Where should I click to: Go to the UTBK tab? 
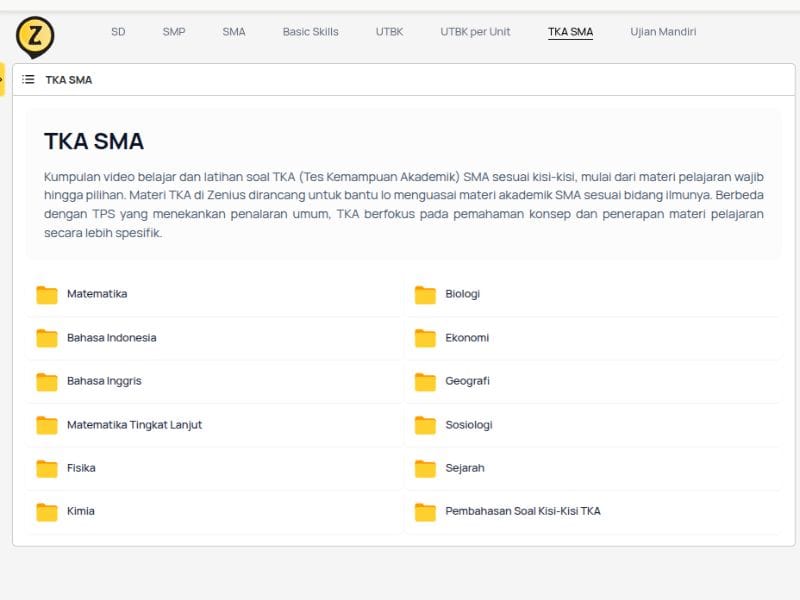coord(389,32)
